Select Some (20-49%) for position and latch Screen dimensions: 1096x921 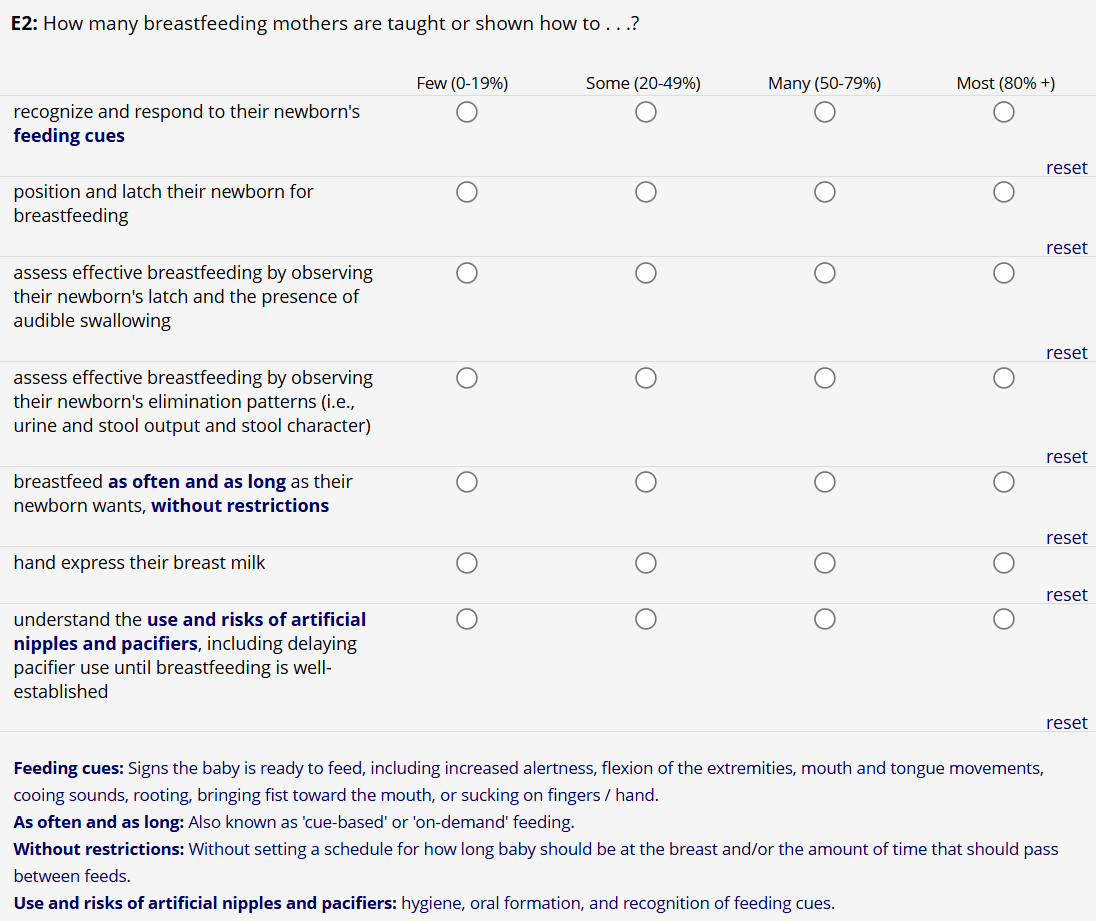[646, 192]
